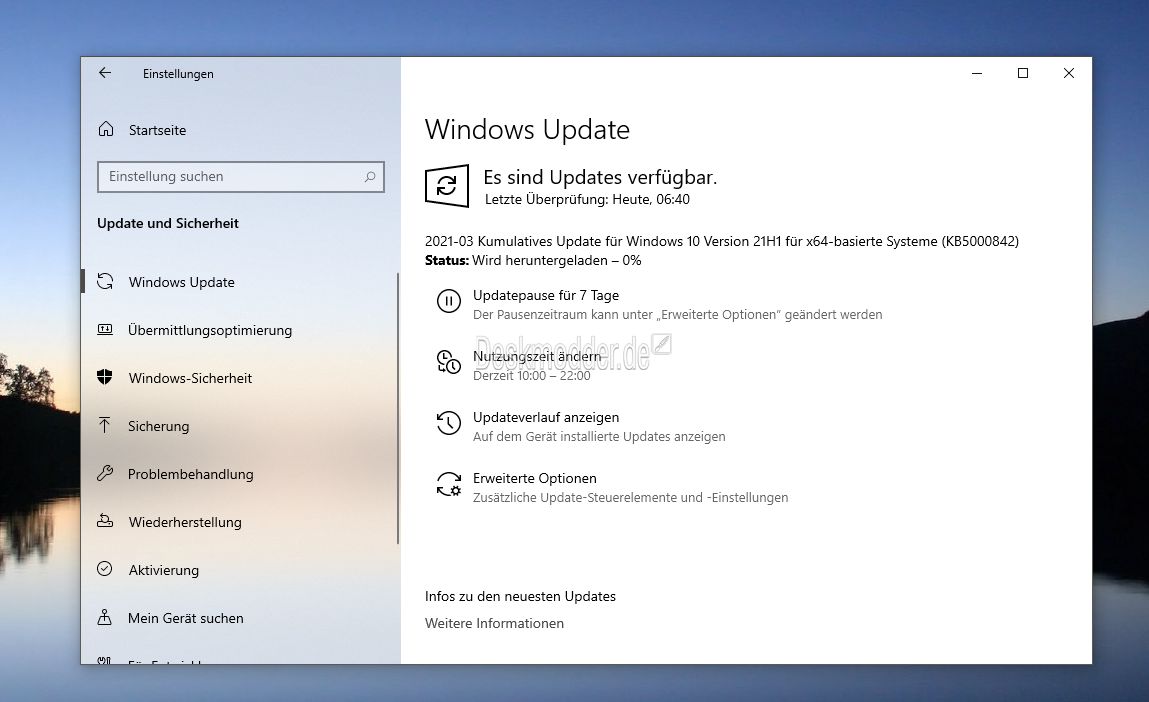This screenshot has height=702, width=1149.
Task: Maximize the Einstellungen window
Action: click(1023, 73)
